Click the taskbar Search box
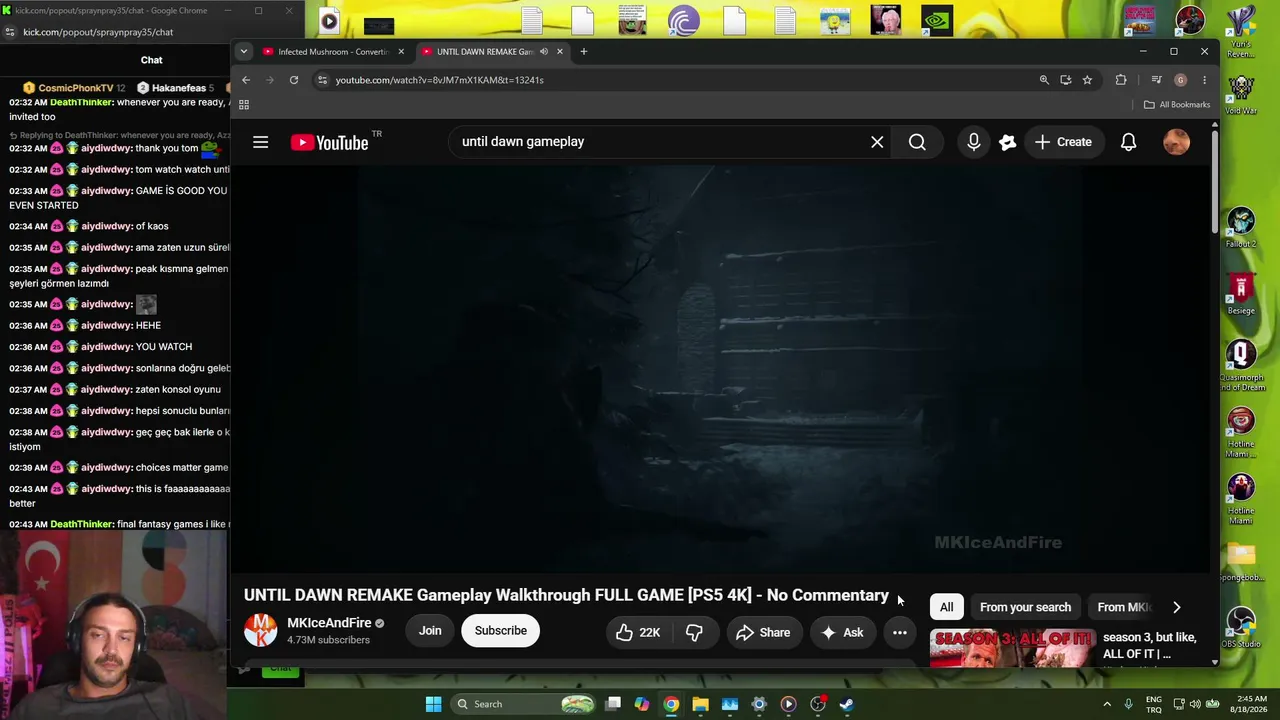Image resolution: width=1280 pixels, height=720 pixels. click(x=525, y=704)
